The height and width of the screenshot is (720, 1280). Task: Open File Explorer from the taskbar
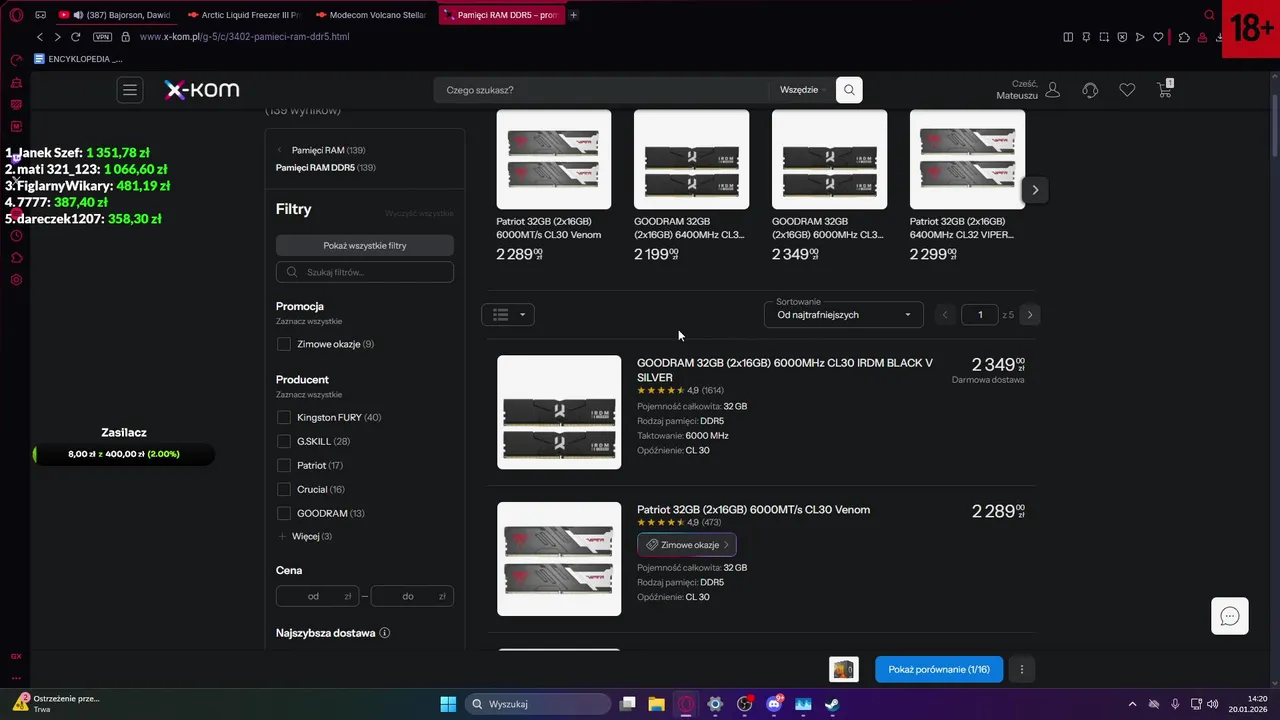[656, 704]
